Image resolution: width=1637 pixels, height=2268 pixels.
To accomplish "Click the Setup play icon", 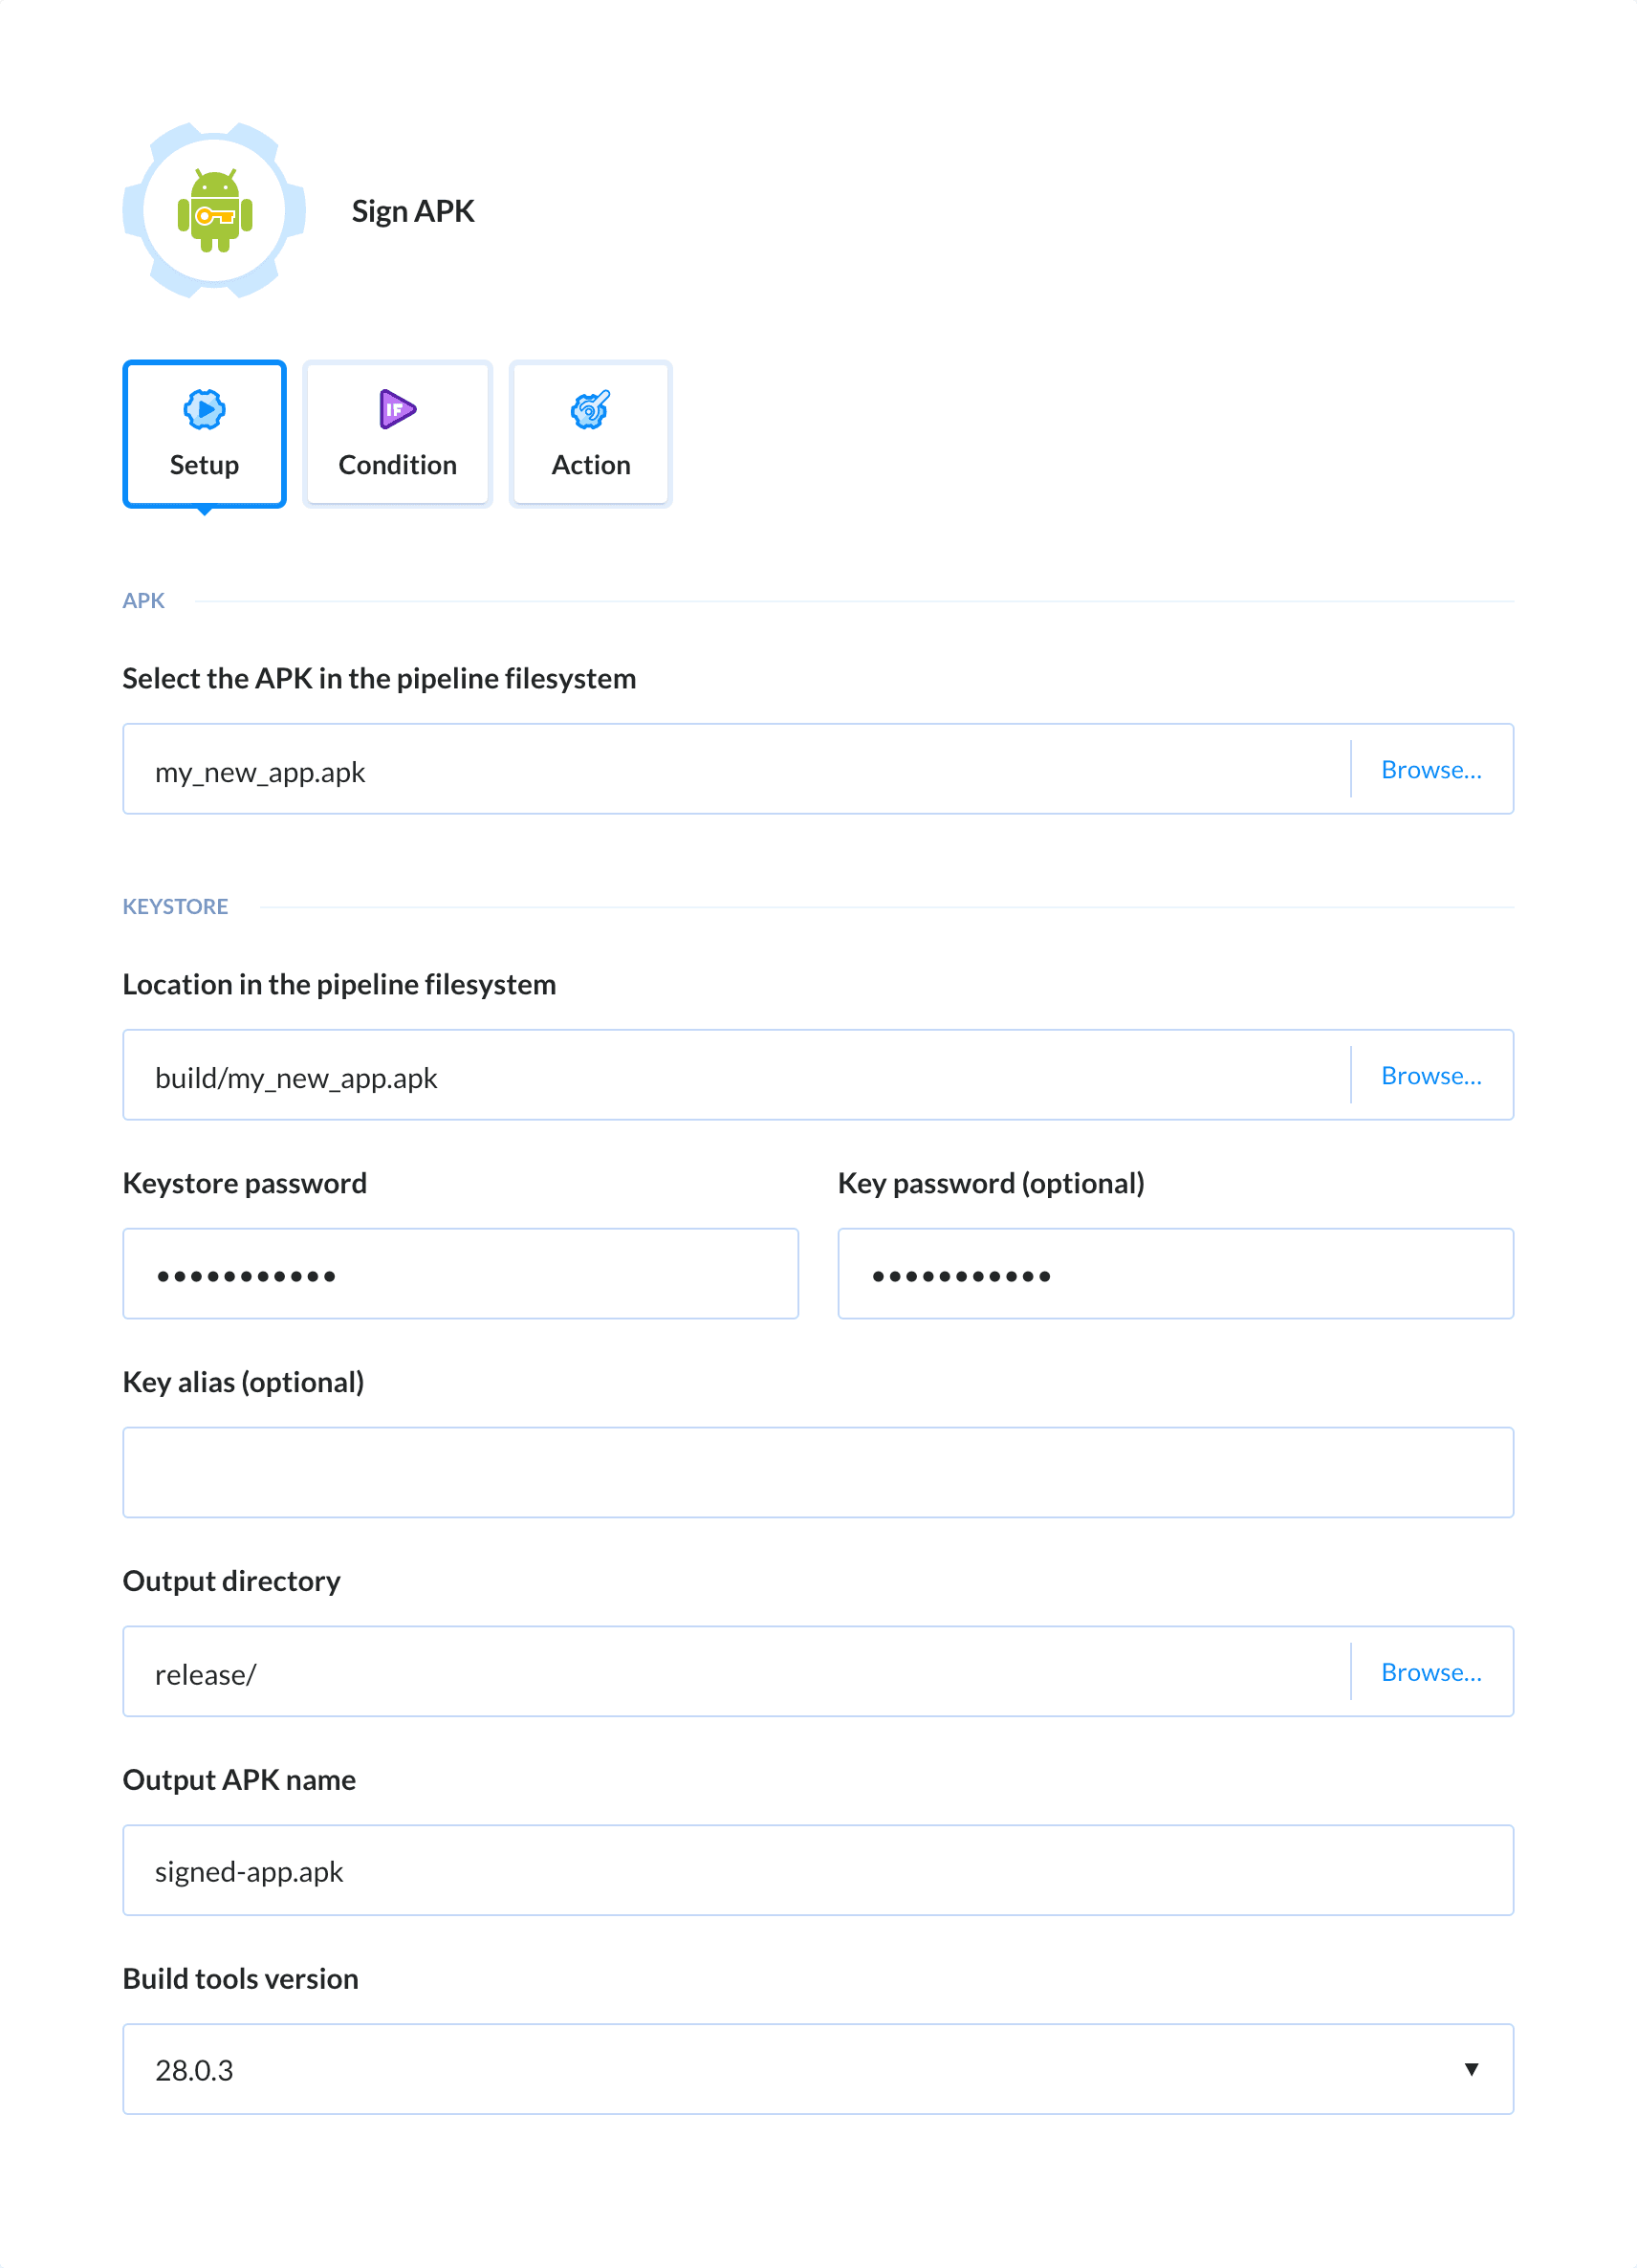I will tap(203, 409).
